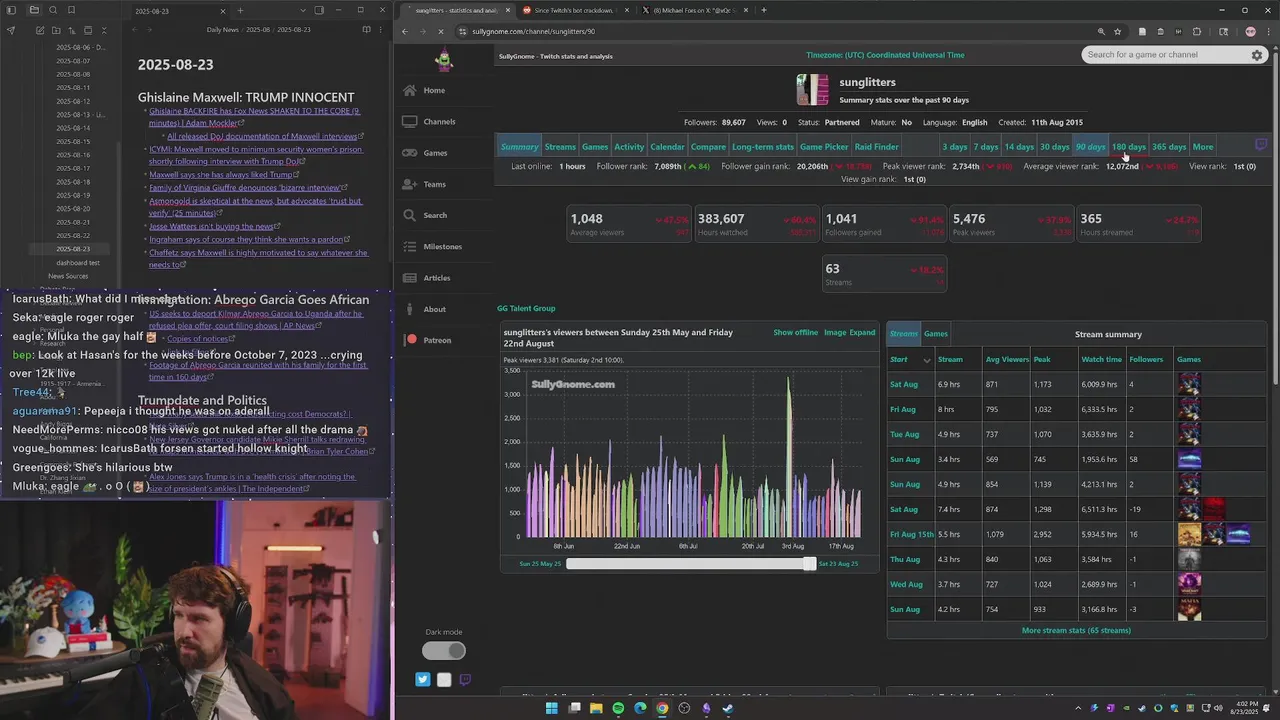Open Steam from the taskbar

(728, 708)
